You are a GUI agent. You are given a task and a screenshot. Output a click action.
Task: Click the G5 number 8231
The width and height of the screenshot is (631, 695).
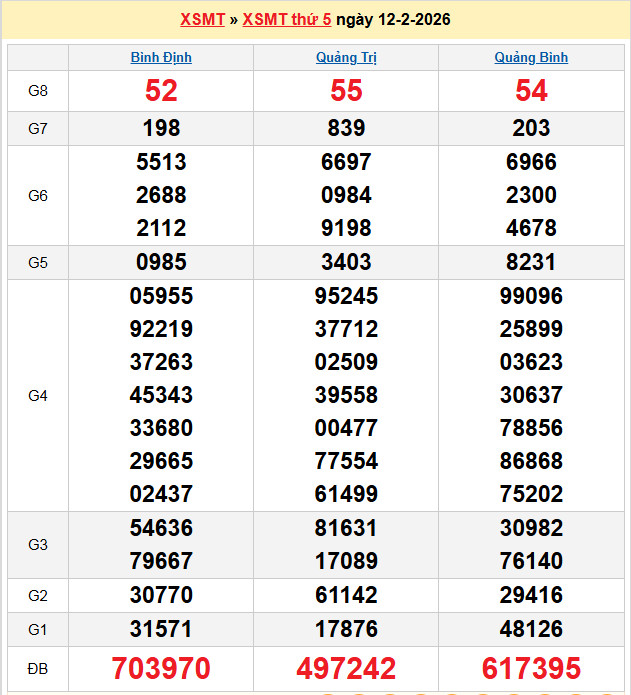[x=531, y=262]
